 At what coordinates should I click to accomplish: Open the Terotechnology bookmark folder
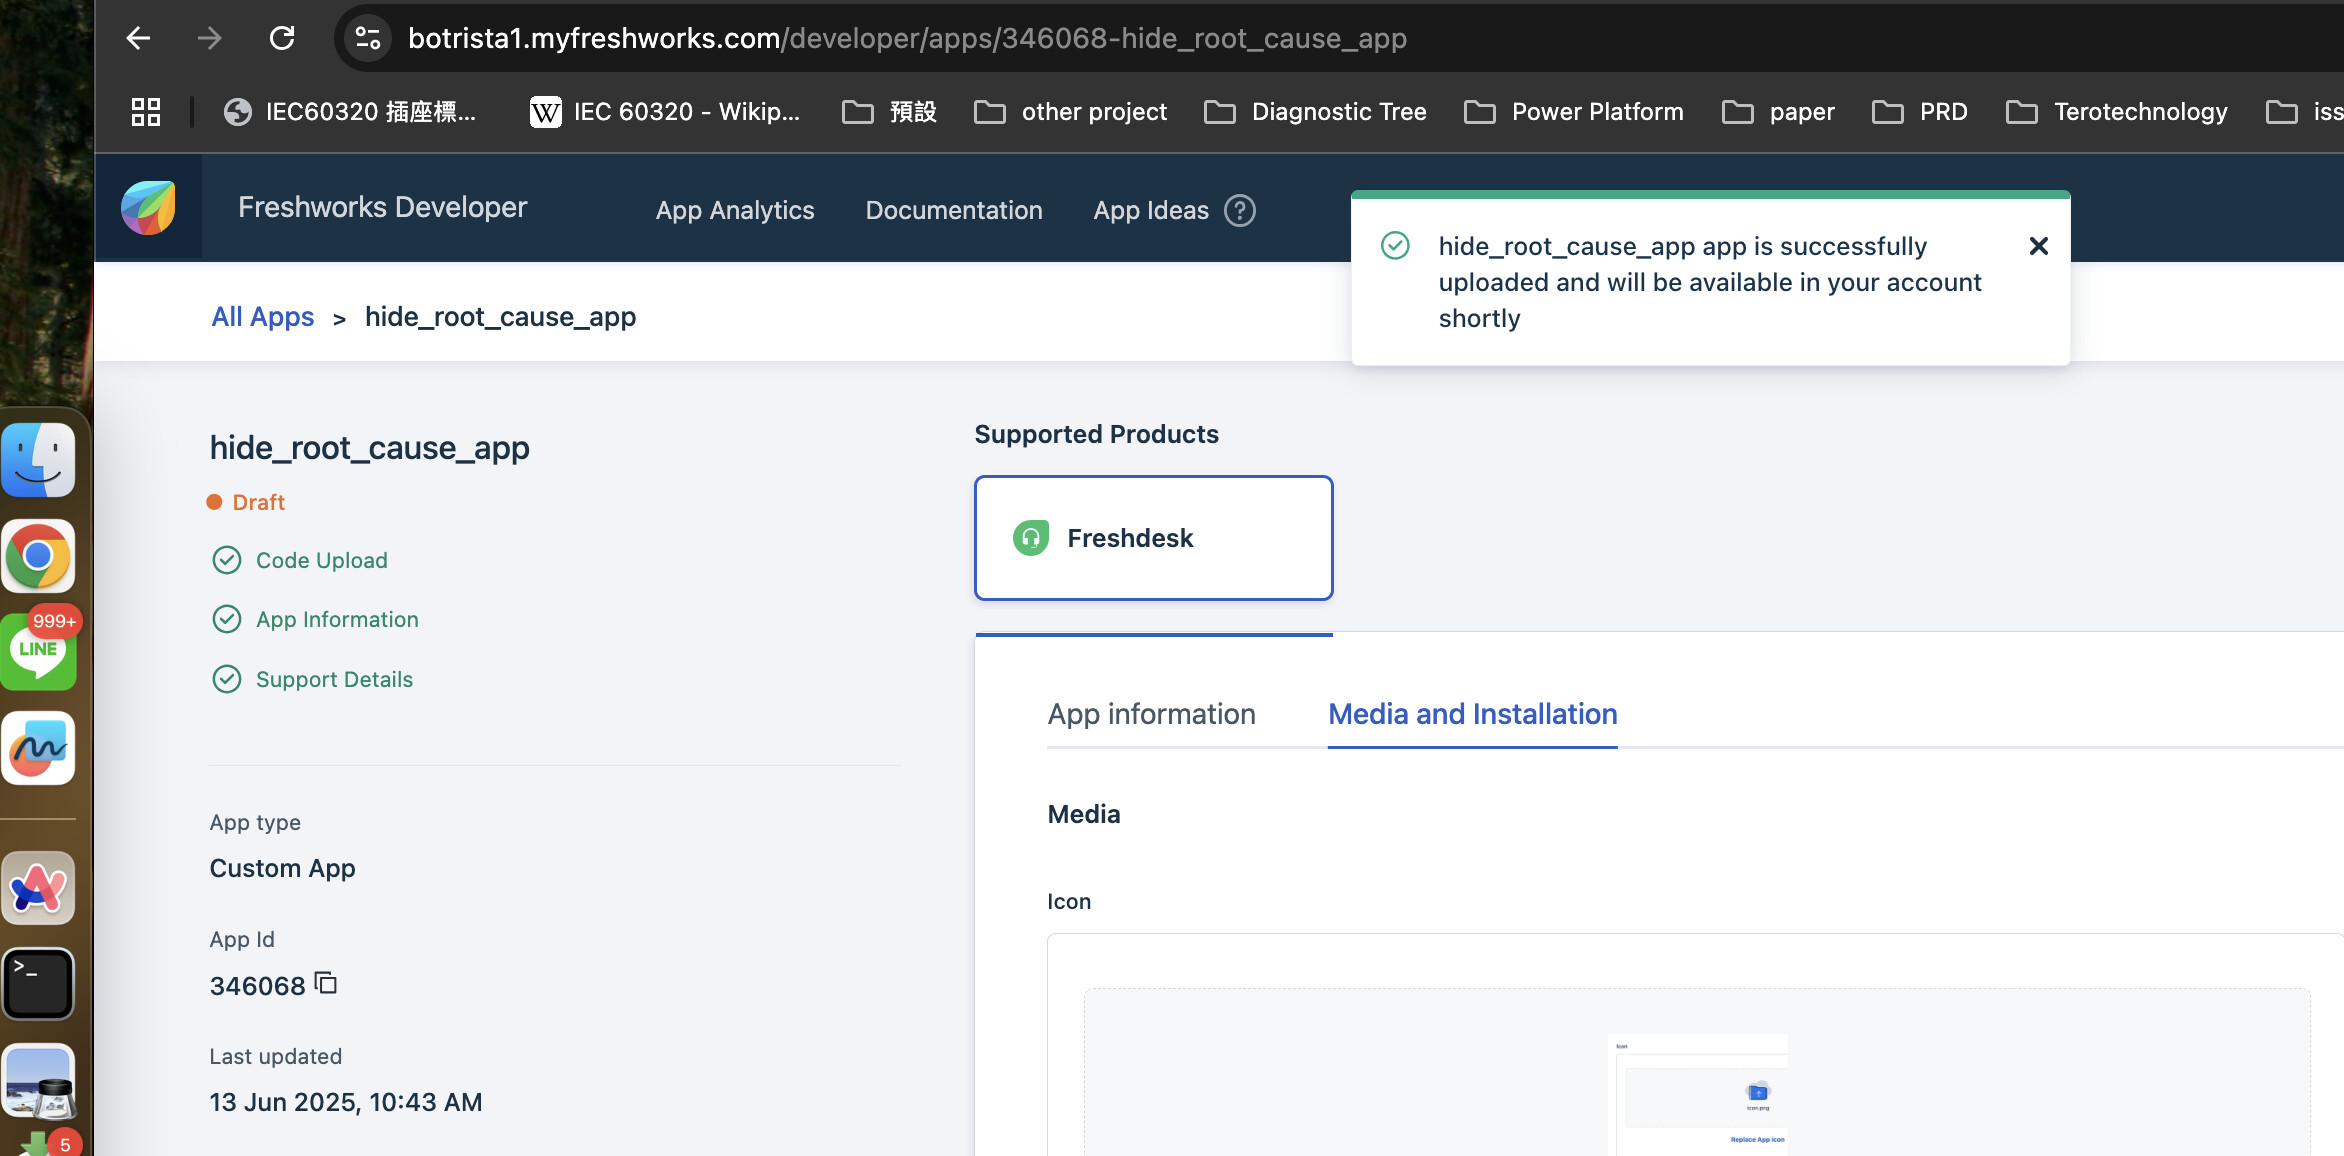click(x=2117, y=111)
